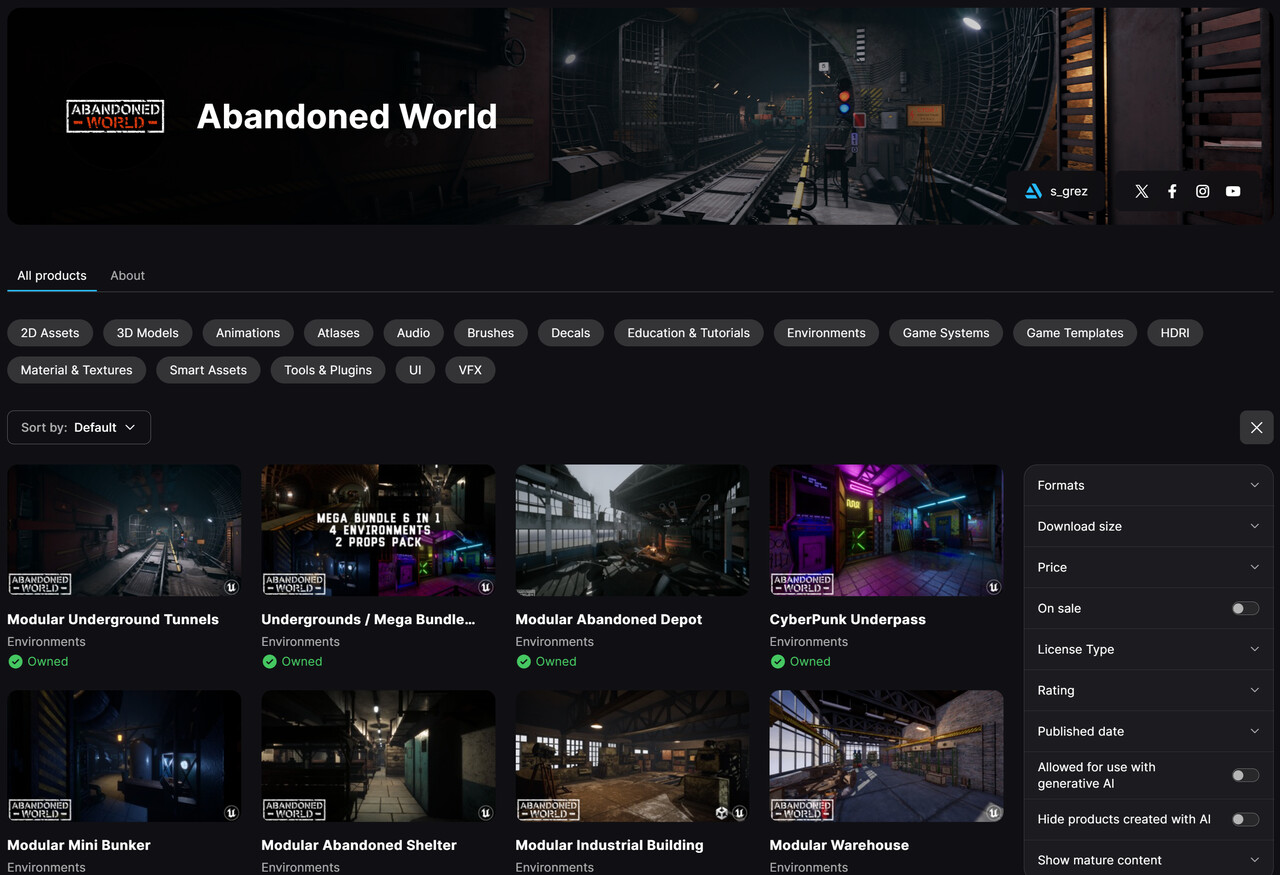Open the Modular Warehouse title link
This screenshot has width=1280, height=875.
[x=839, y=845]
